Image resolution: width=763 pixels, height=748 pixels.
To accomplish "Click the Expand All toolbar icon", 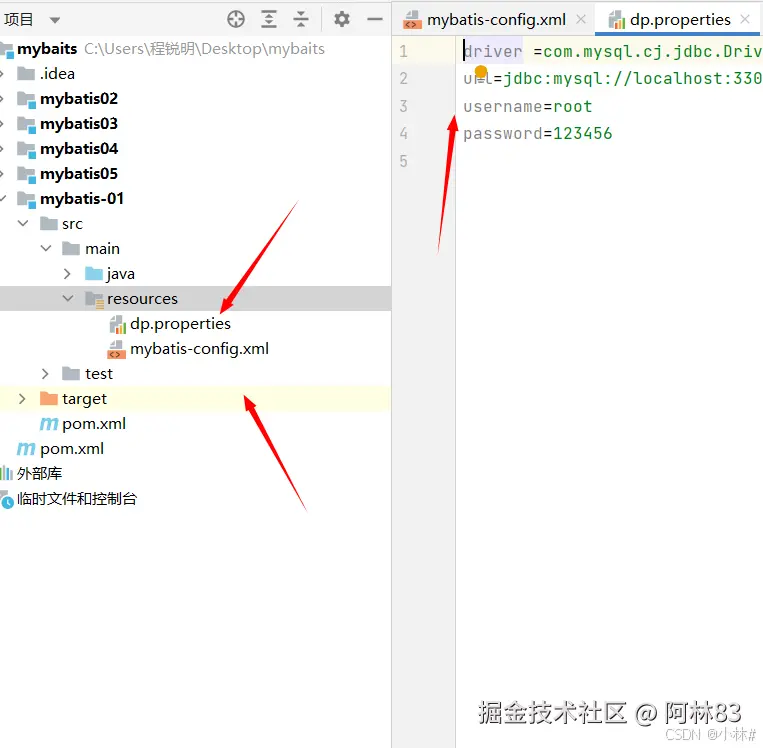I will coord(269,19).
